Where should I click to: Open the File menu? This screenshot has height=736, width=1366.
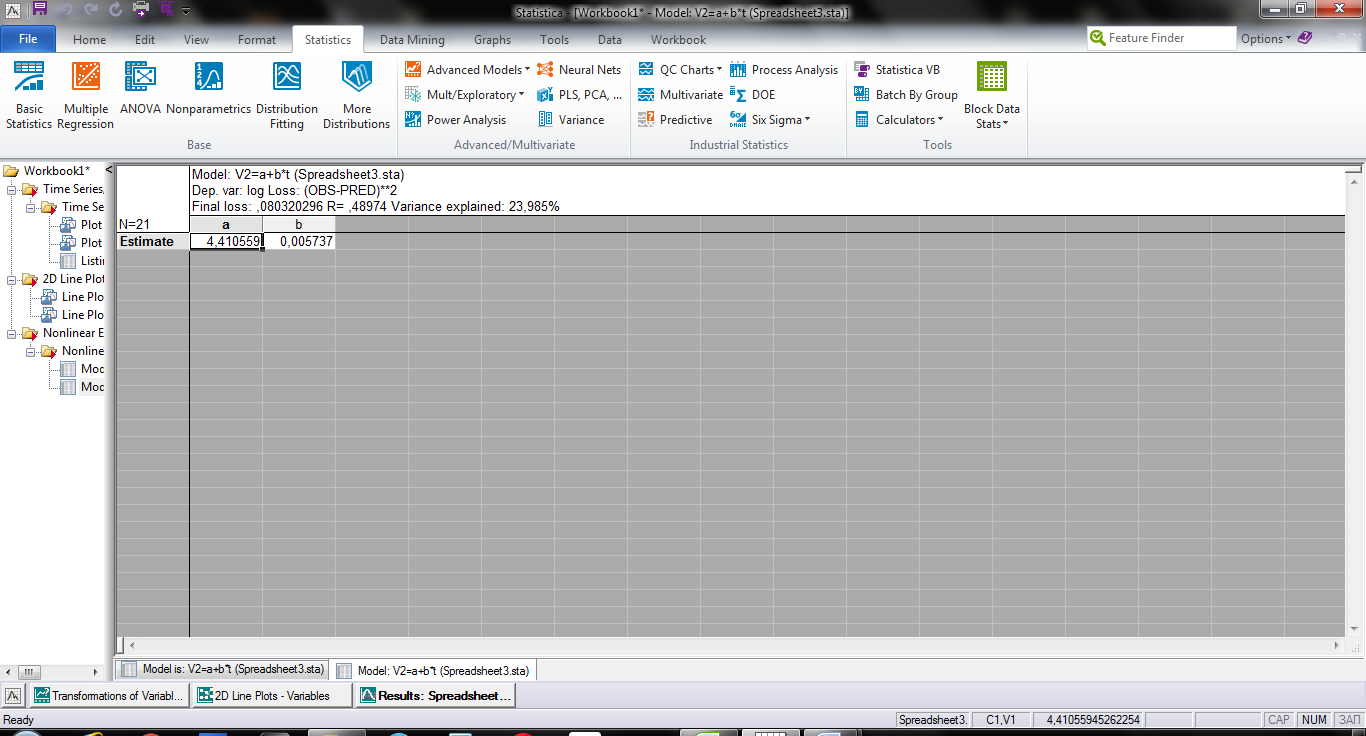click(x=29, y=39)
